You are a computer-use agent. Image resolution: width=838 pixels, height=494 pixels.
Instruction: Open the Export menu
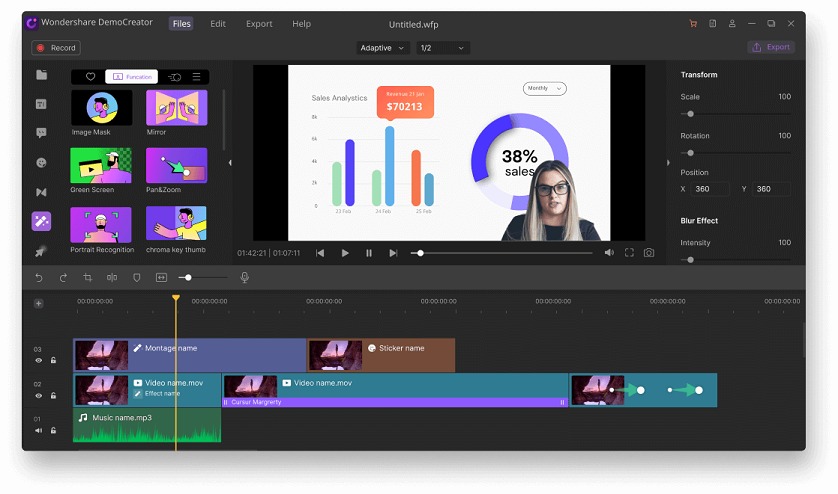259,24
